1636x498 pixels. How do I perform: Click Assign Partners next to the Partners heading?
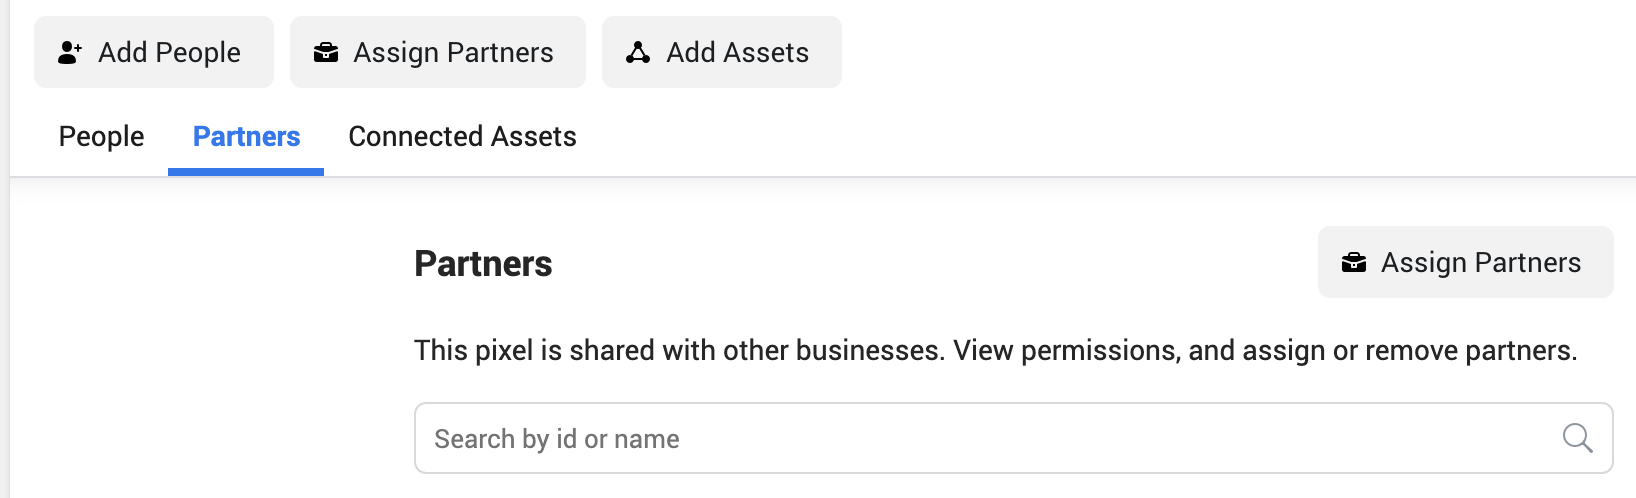pos(1466,262)
